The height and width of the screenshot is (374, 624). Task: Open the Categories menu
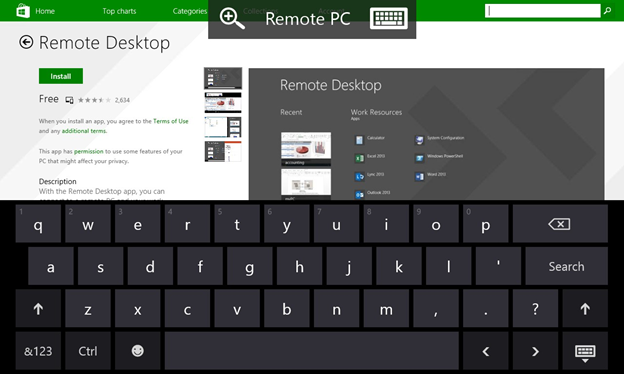click(190, 11)
